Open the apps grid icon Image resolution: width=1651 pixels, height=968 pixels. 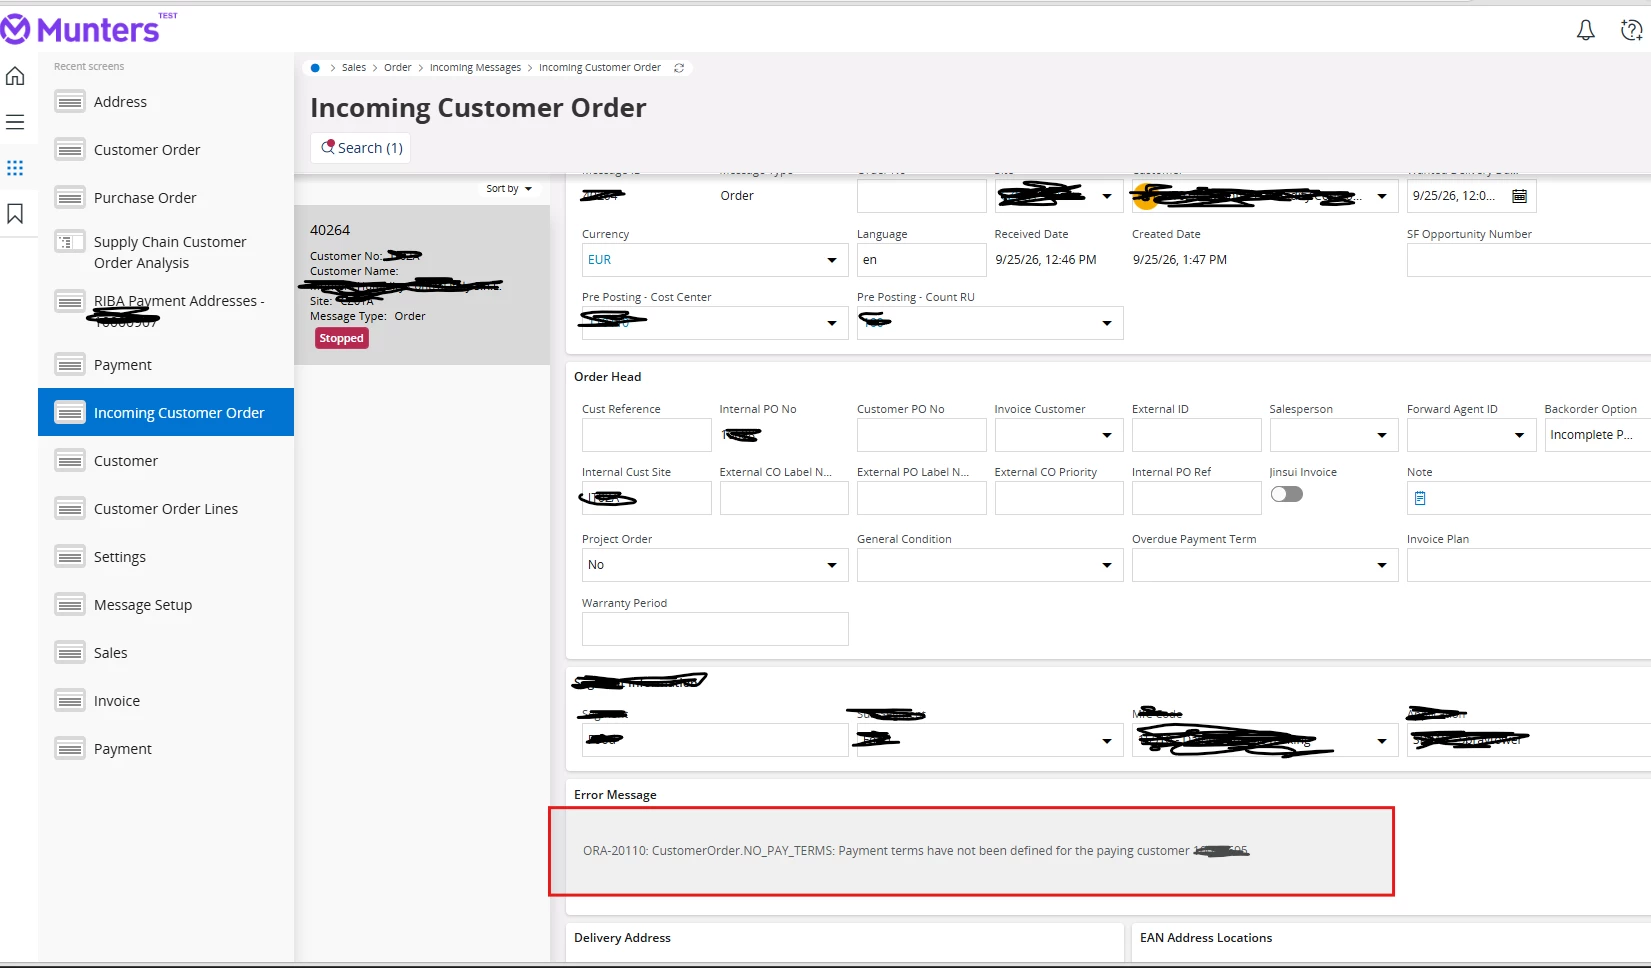(x=15, y=168)
